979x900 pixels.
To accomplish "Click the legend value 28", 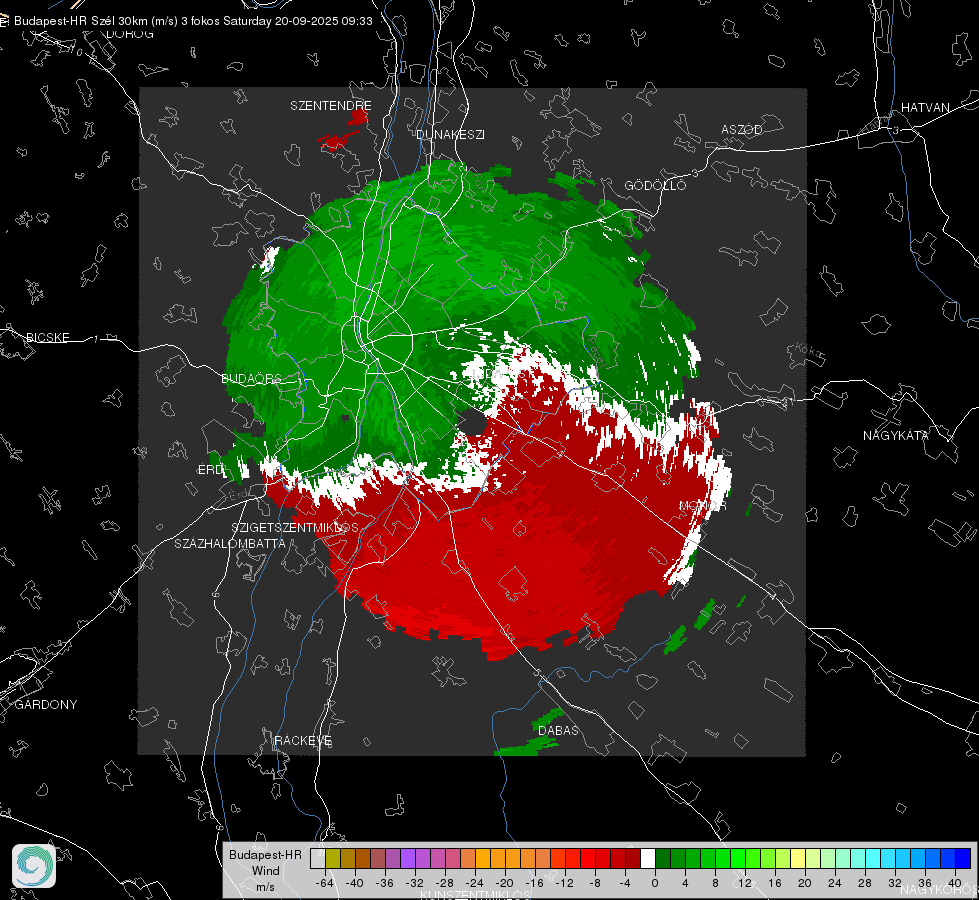I will coord(864,883).
